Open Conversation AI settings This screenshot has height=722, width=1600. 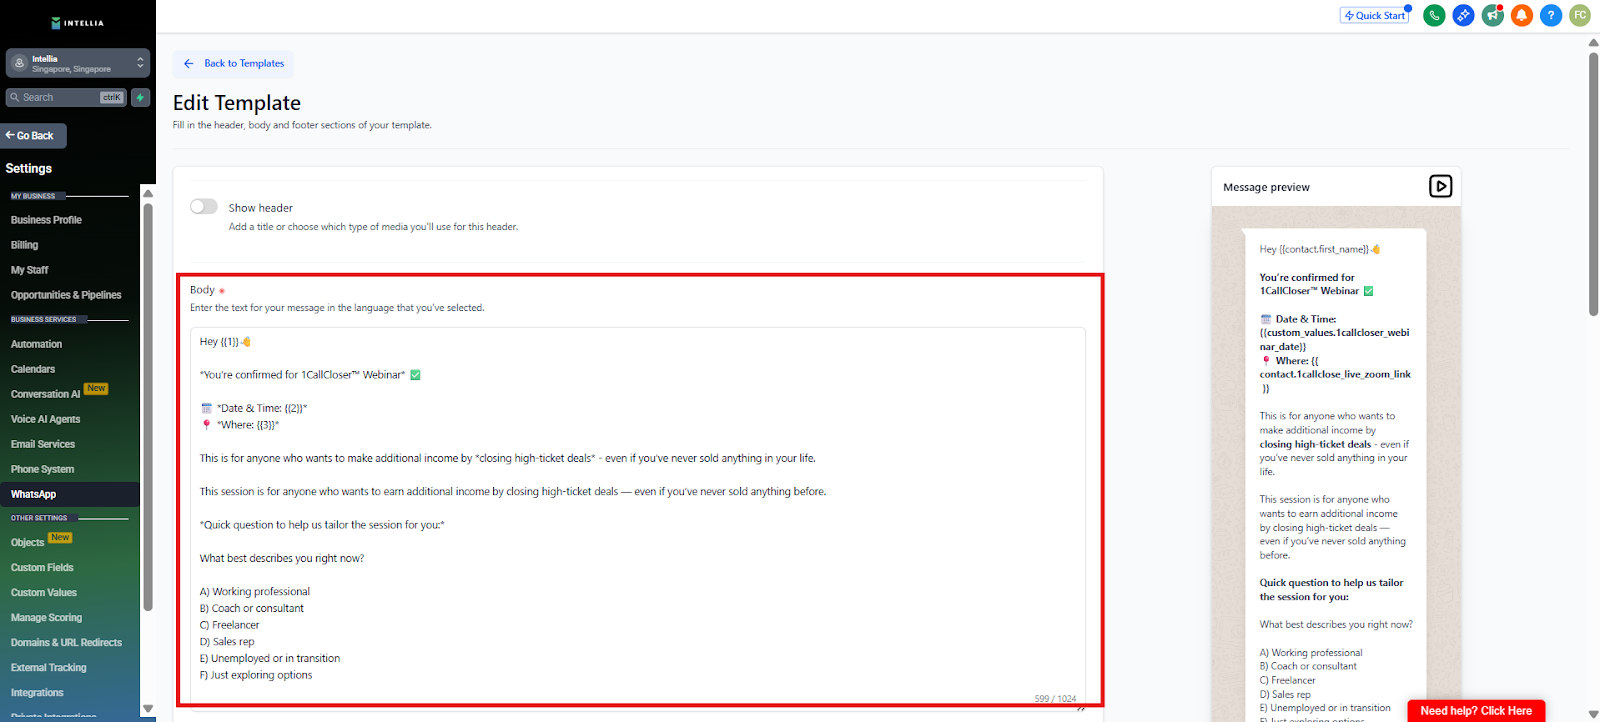click(x=45, y=394)
